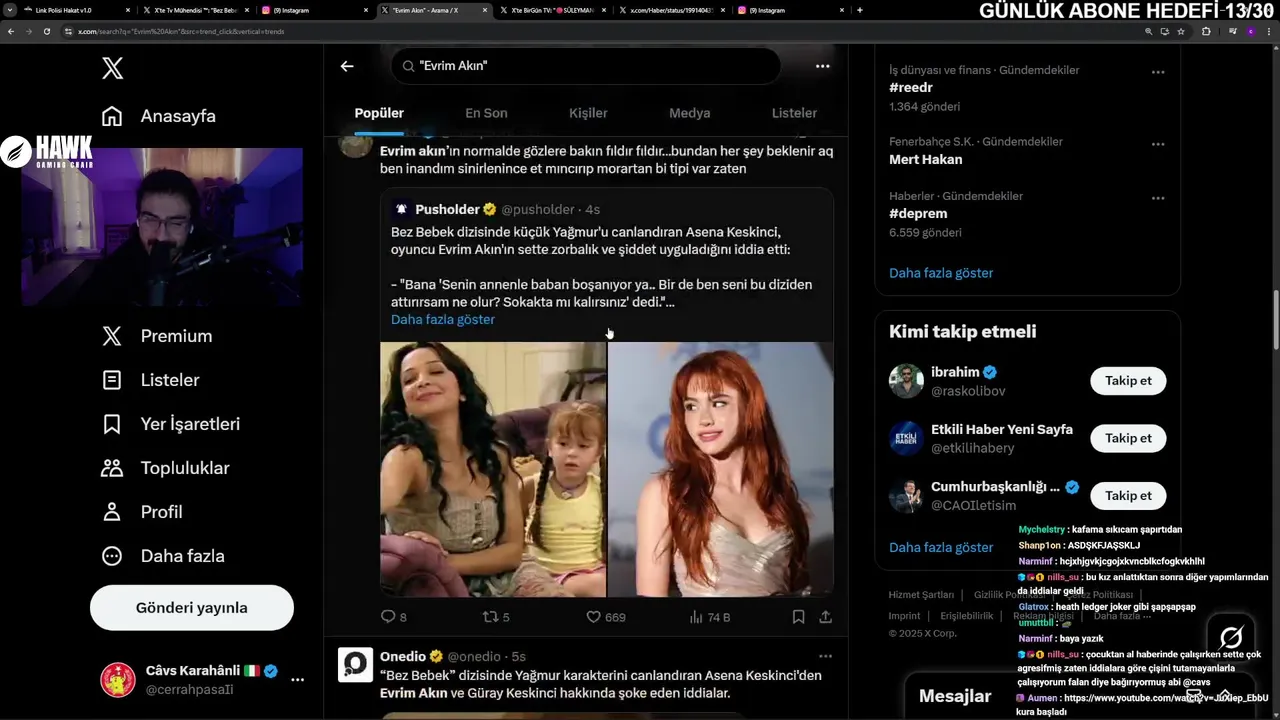
Task: Like the post with 669 likes
Action: (x=605, y=617)
